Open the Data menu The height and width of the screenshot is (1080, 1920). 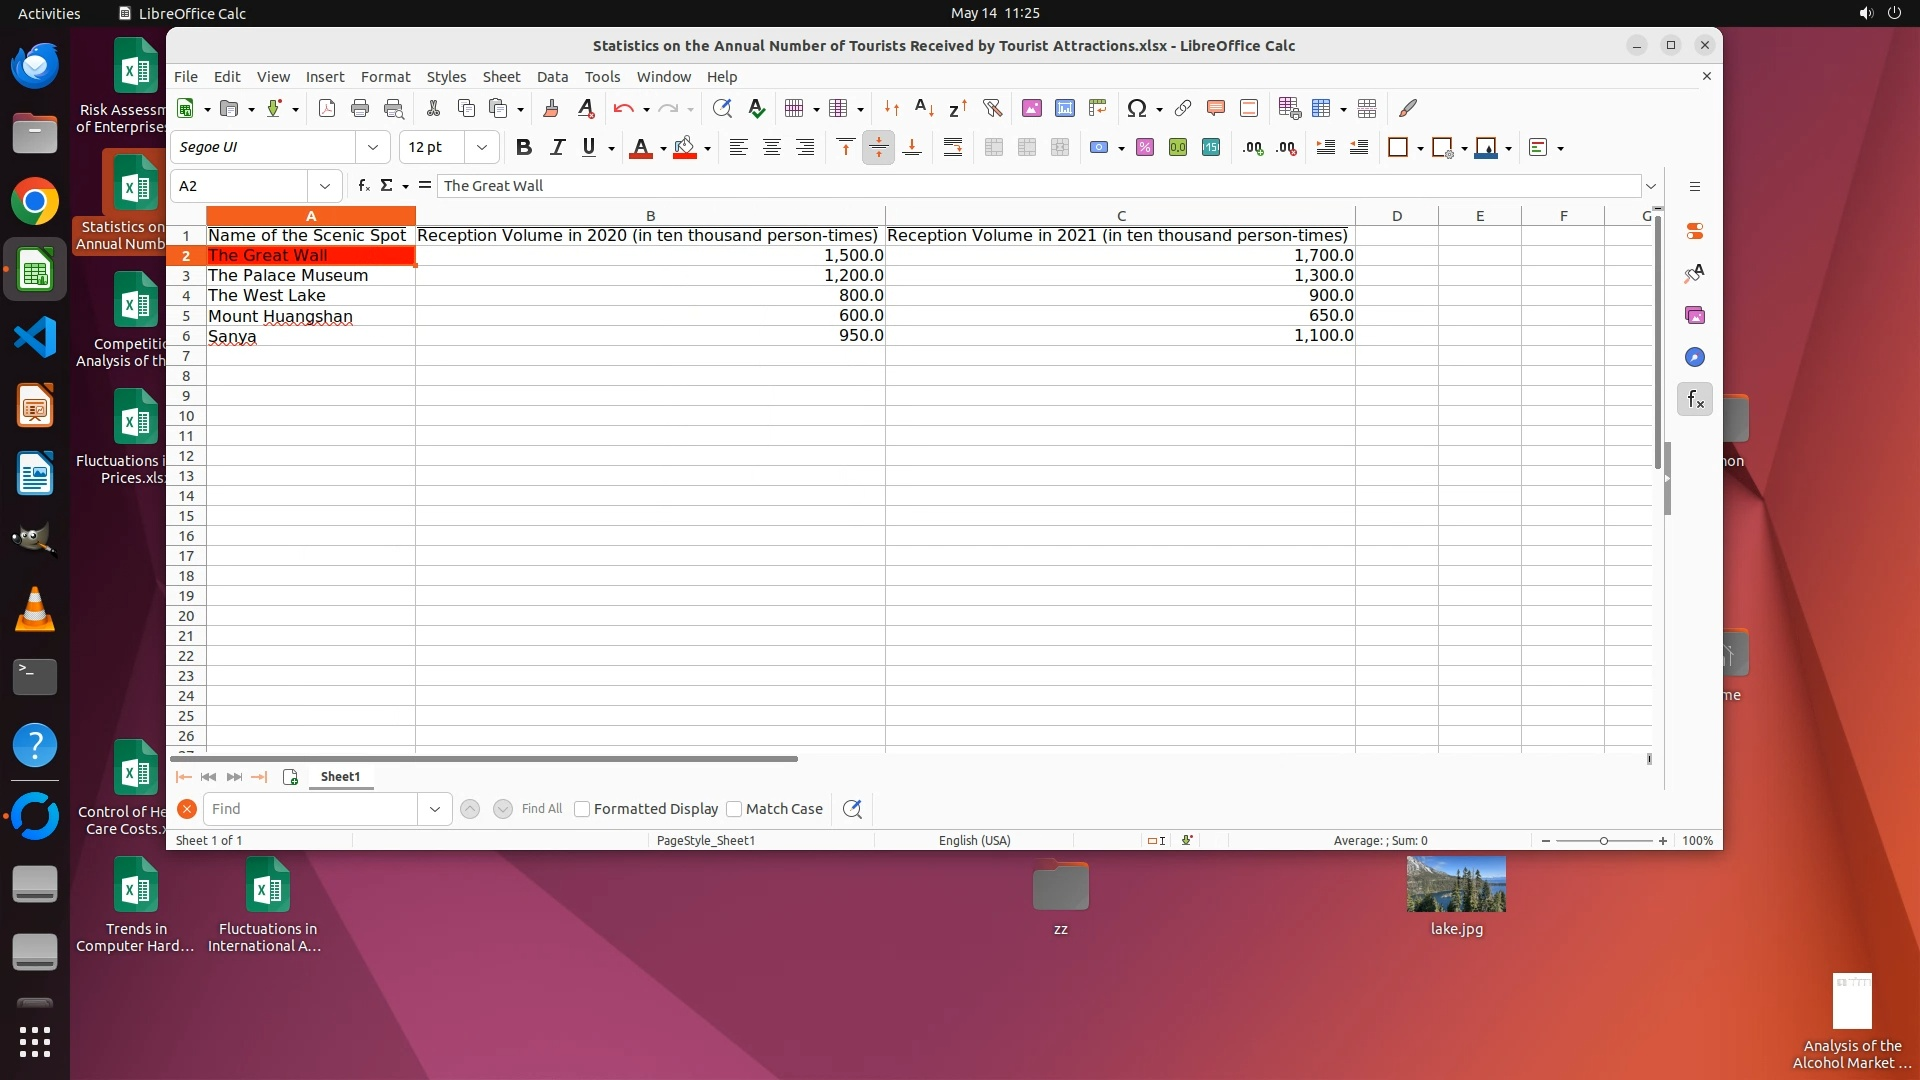pos(551,77)
